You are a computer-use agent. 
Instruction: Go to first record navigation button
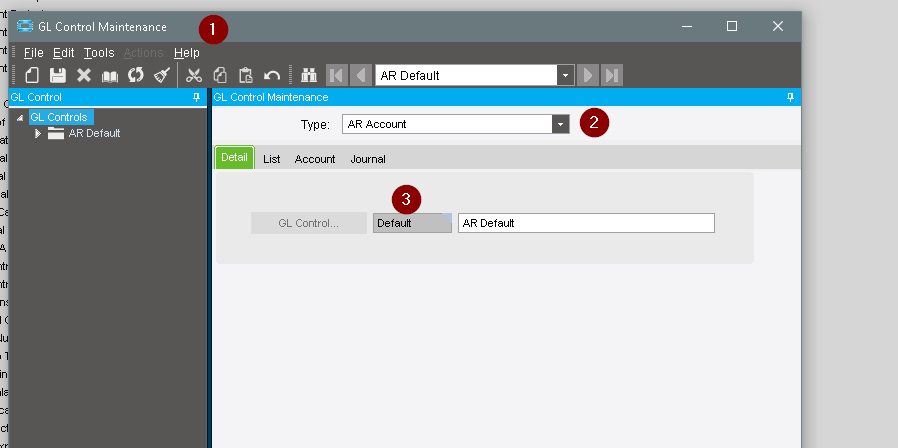pyautogui.click(x=337, y=75)
